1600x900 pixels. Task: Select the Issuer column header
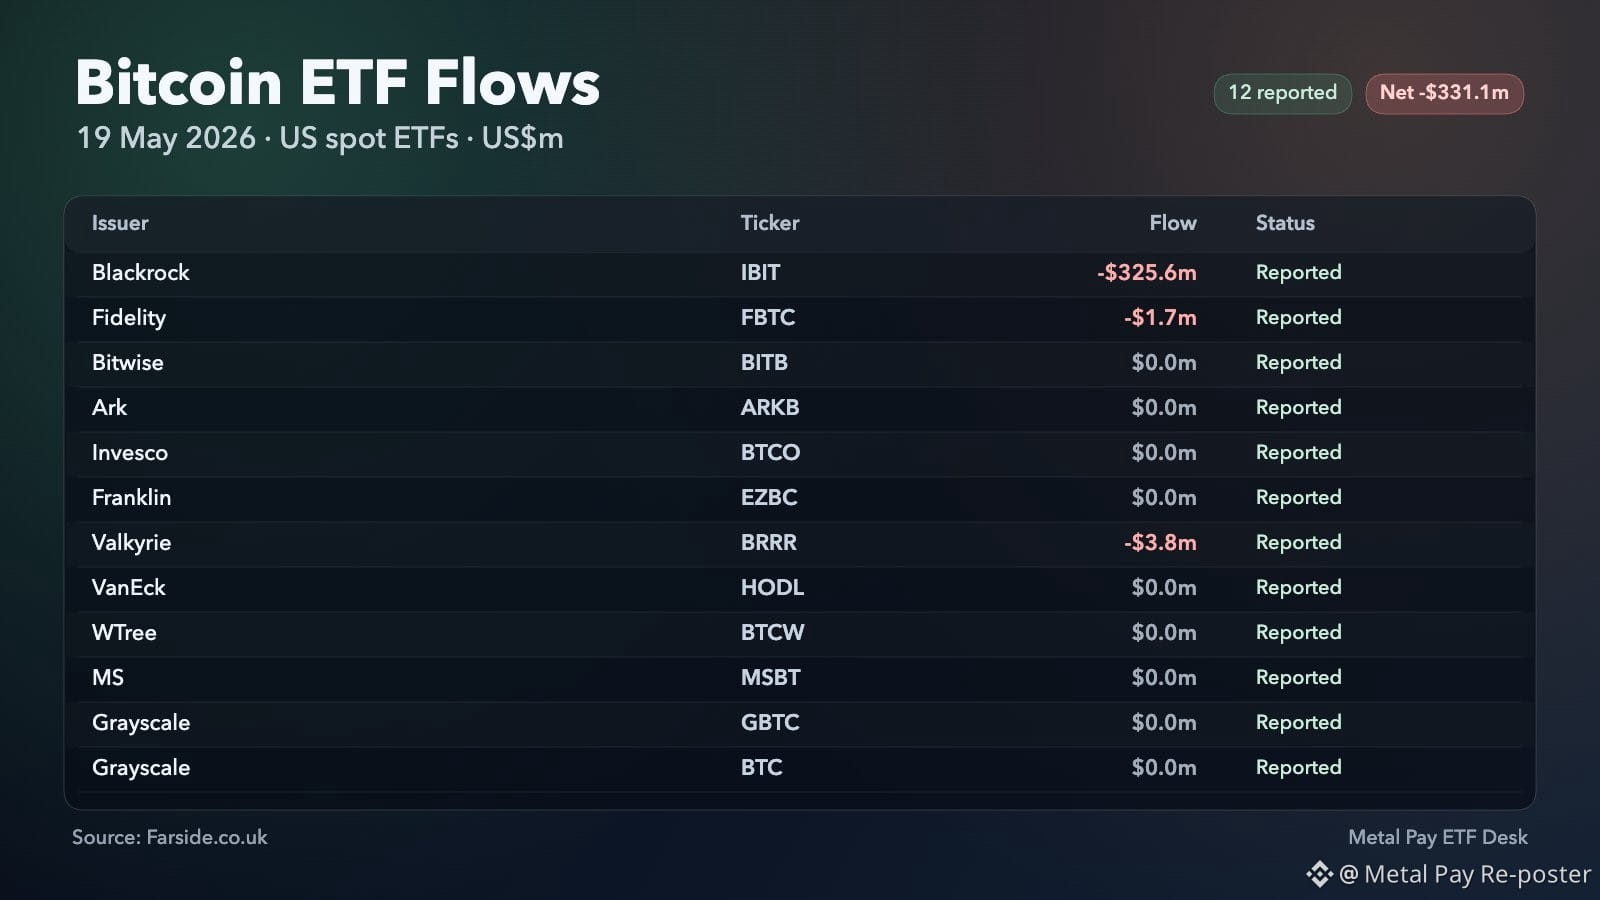pyautogui.click(x=120, y=223)
